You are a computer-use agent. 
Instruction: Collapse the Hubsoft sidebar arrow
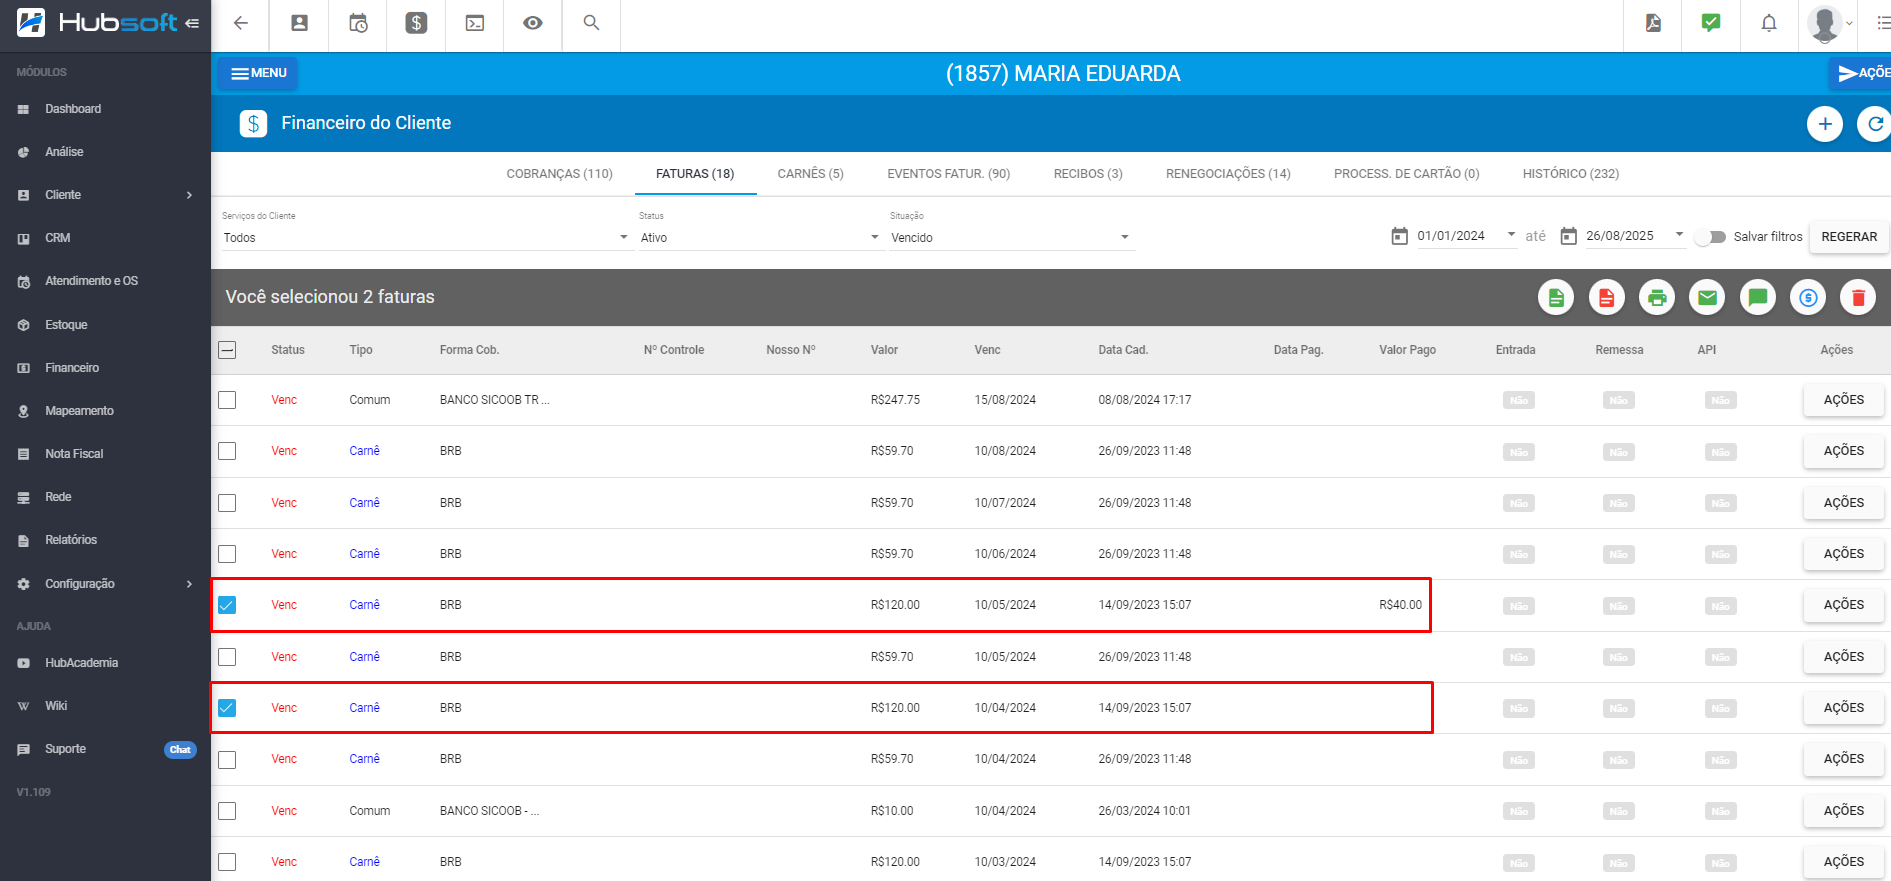click(x=192, y=23)
